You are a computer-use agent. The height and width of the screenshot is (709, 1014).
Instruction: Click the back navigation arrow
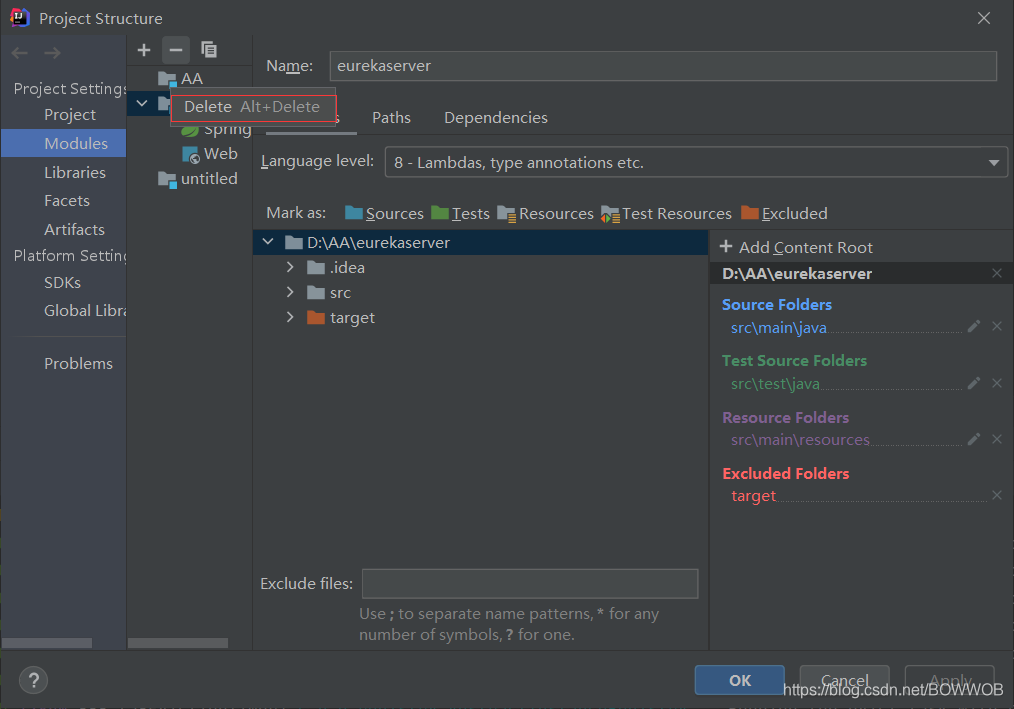pos(20,53)
